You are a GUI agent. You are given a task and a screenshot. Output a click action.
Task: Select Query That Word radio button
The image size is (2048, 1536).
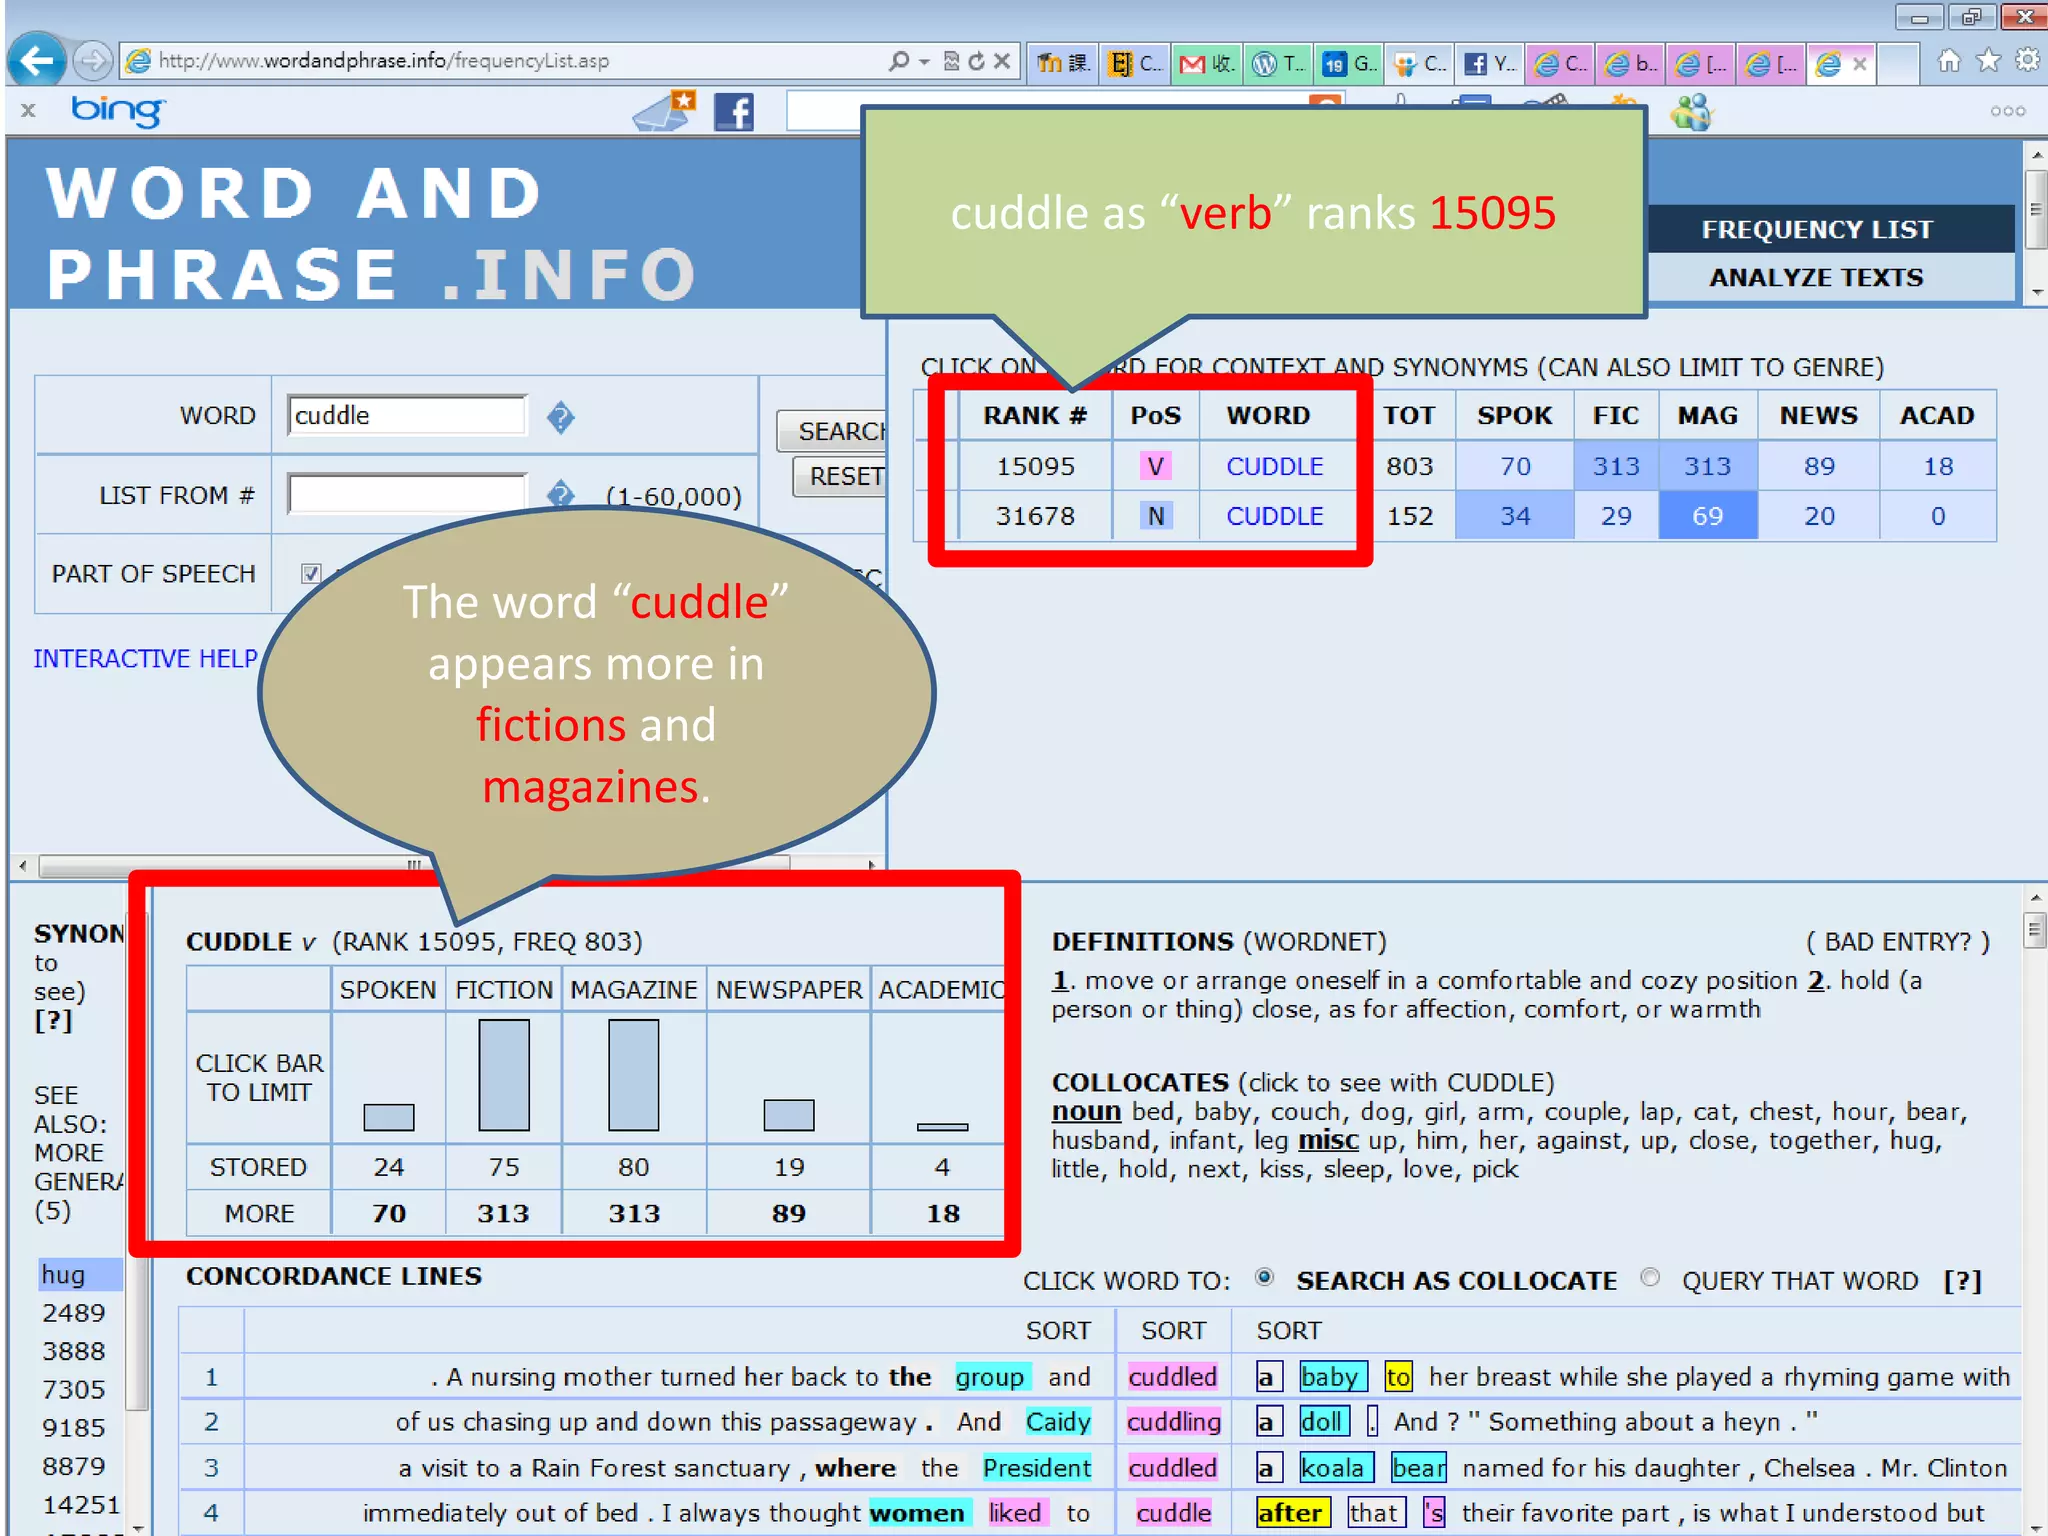1650,1277
